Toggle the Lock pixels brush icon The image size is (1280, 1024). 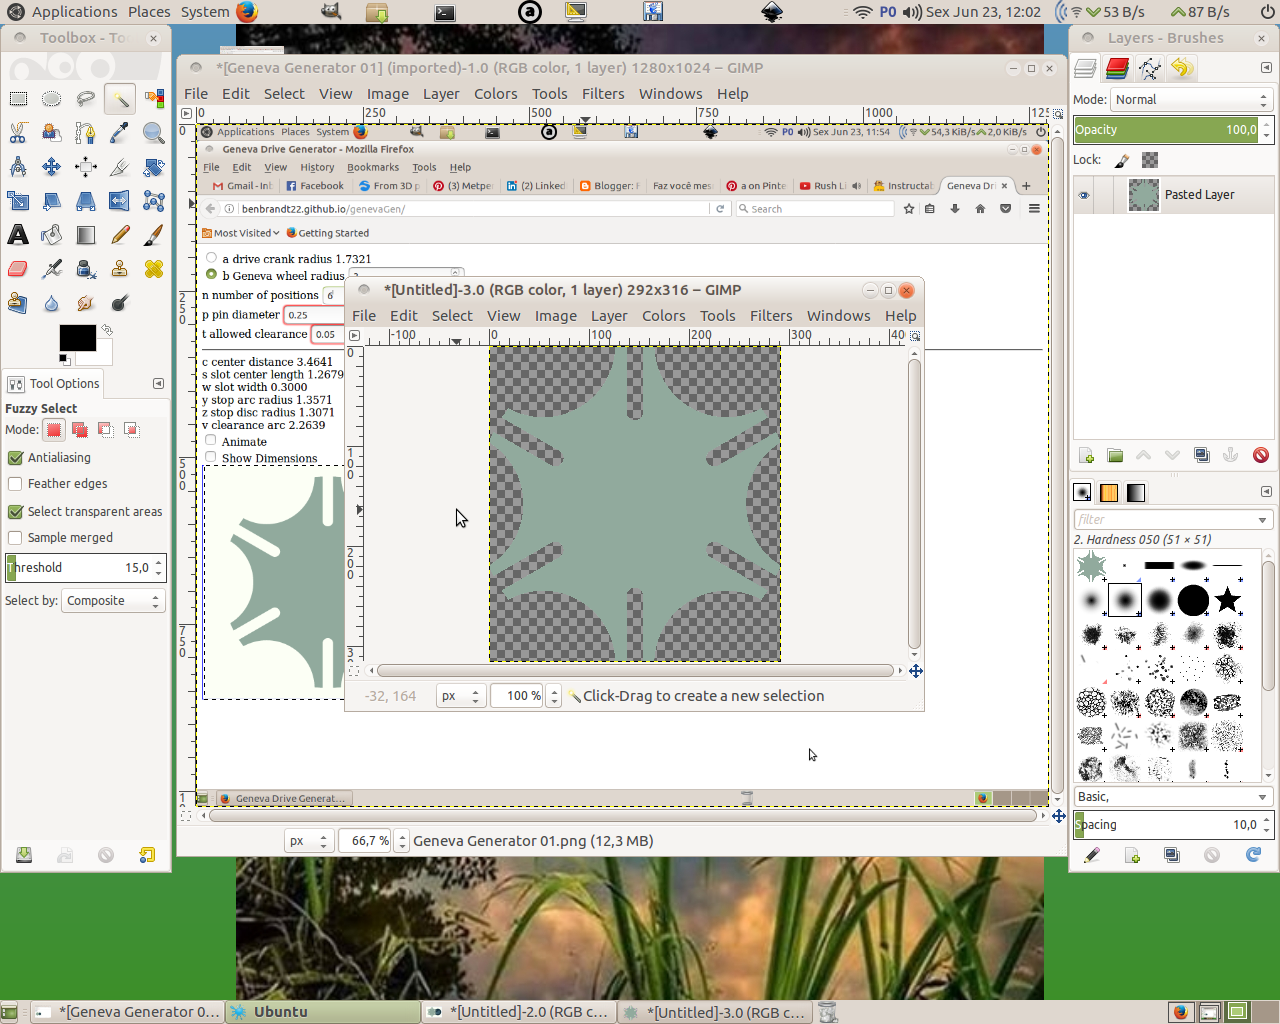pos(1122,160)
